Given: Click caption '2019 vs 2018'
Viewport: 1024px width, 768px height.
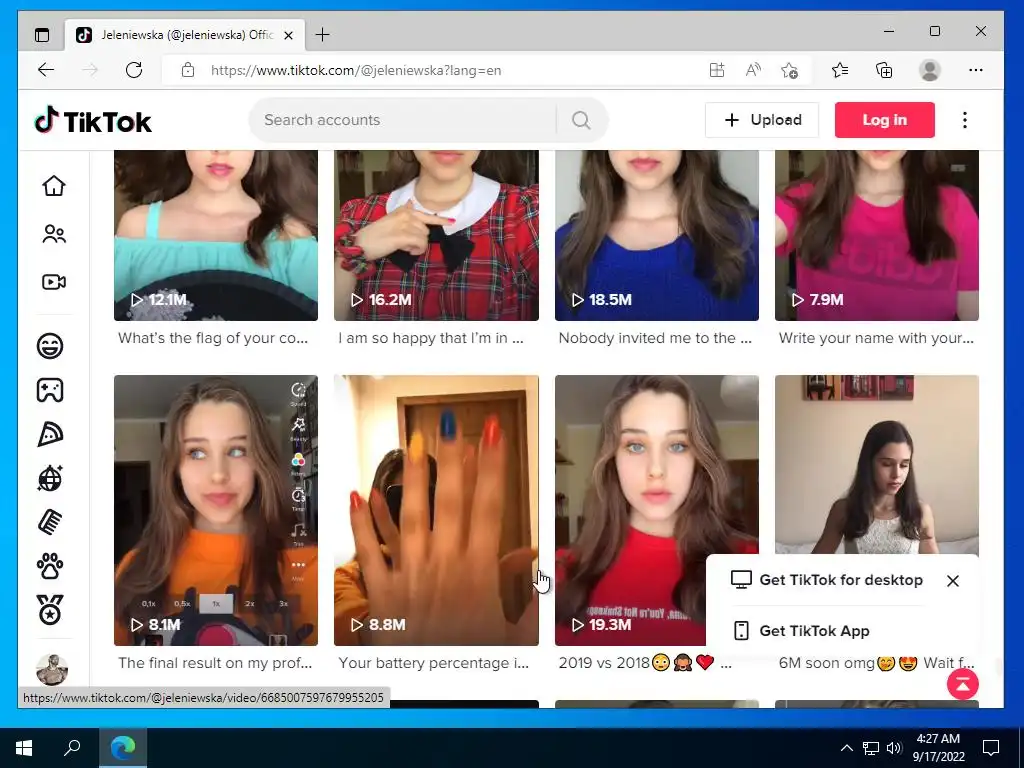Looking at the screenshot, I should pos(604,663).
